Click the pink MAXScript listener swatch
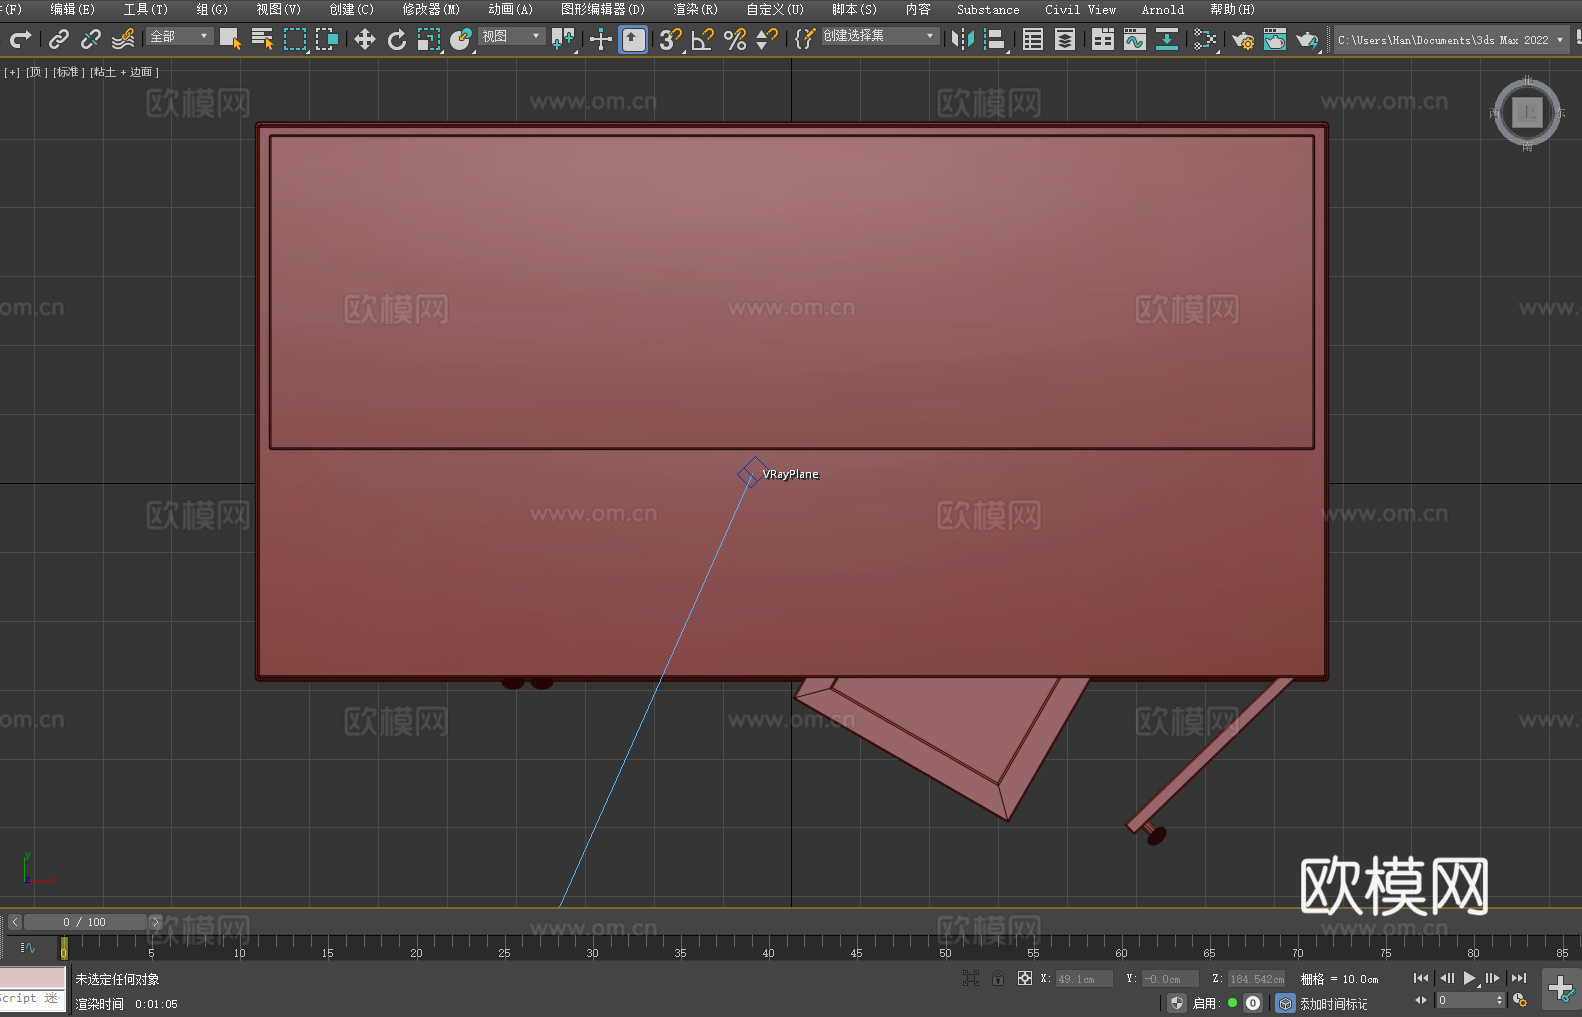 point(33,978)
